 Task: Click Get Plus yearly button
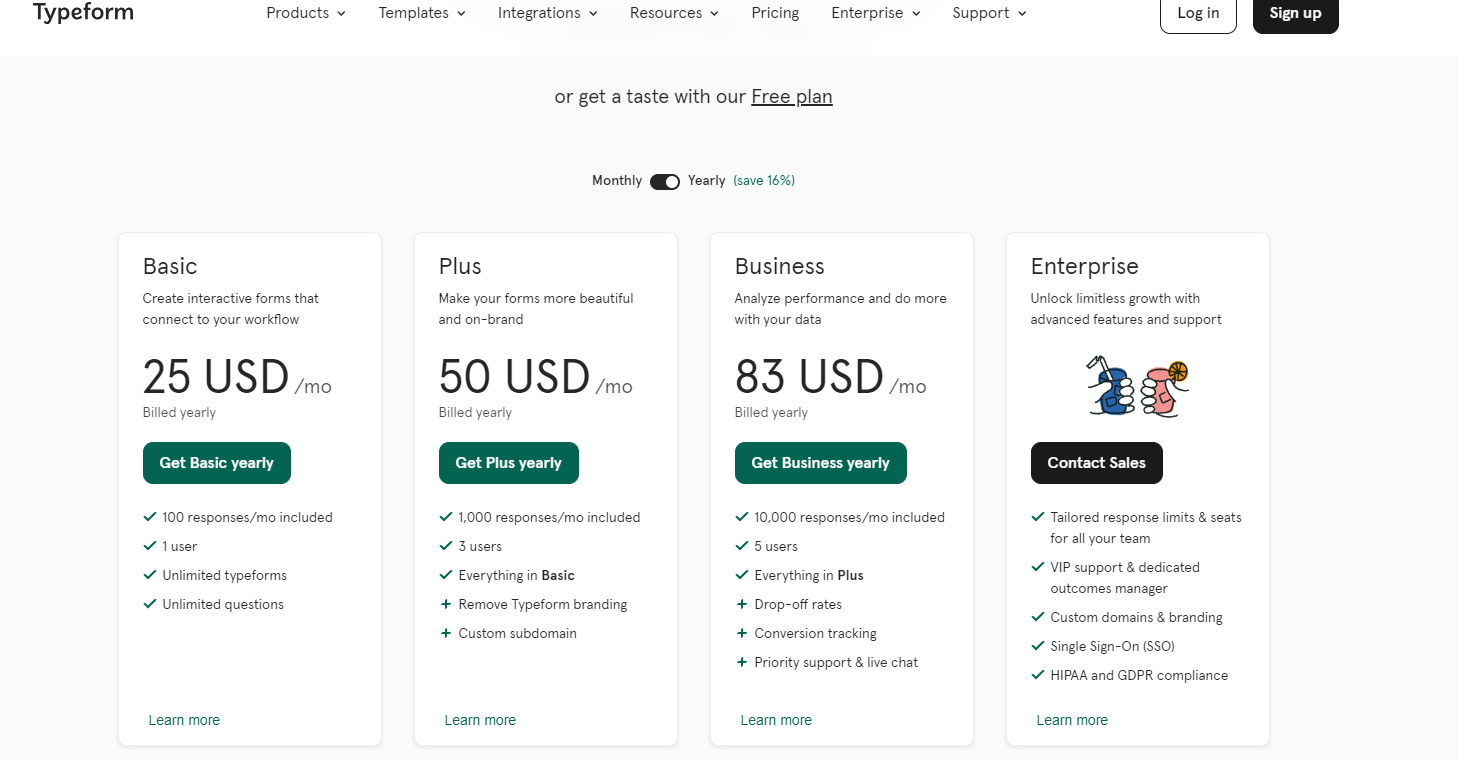[x=509, y=463]
